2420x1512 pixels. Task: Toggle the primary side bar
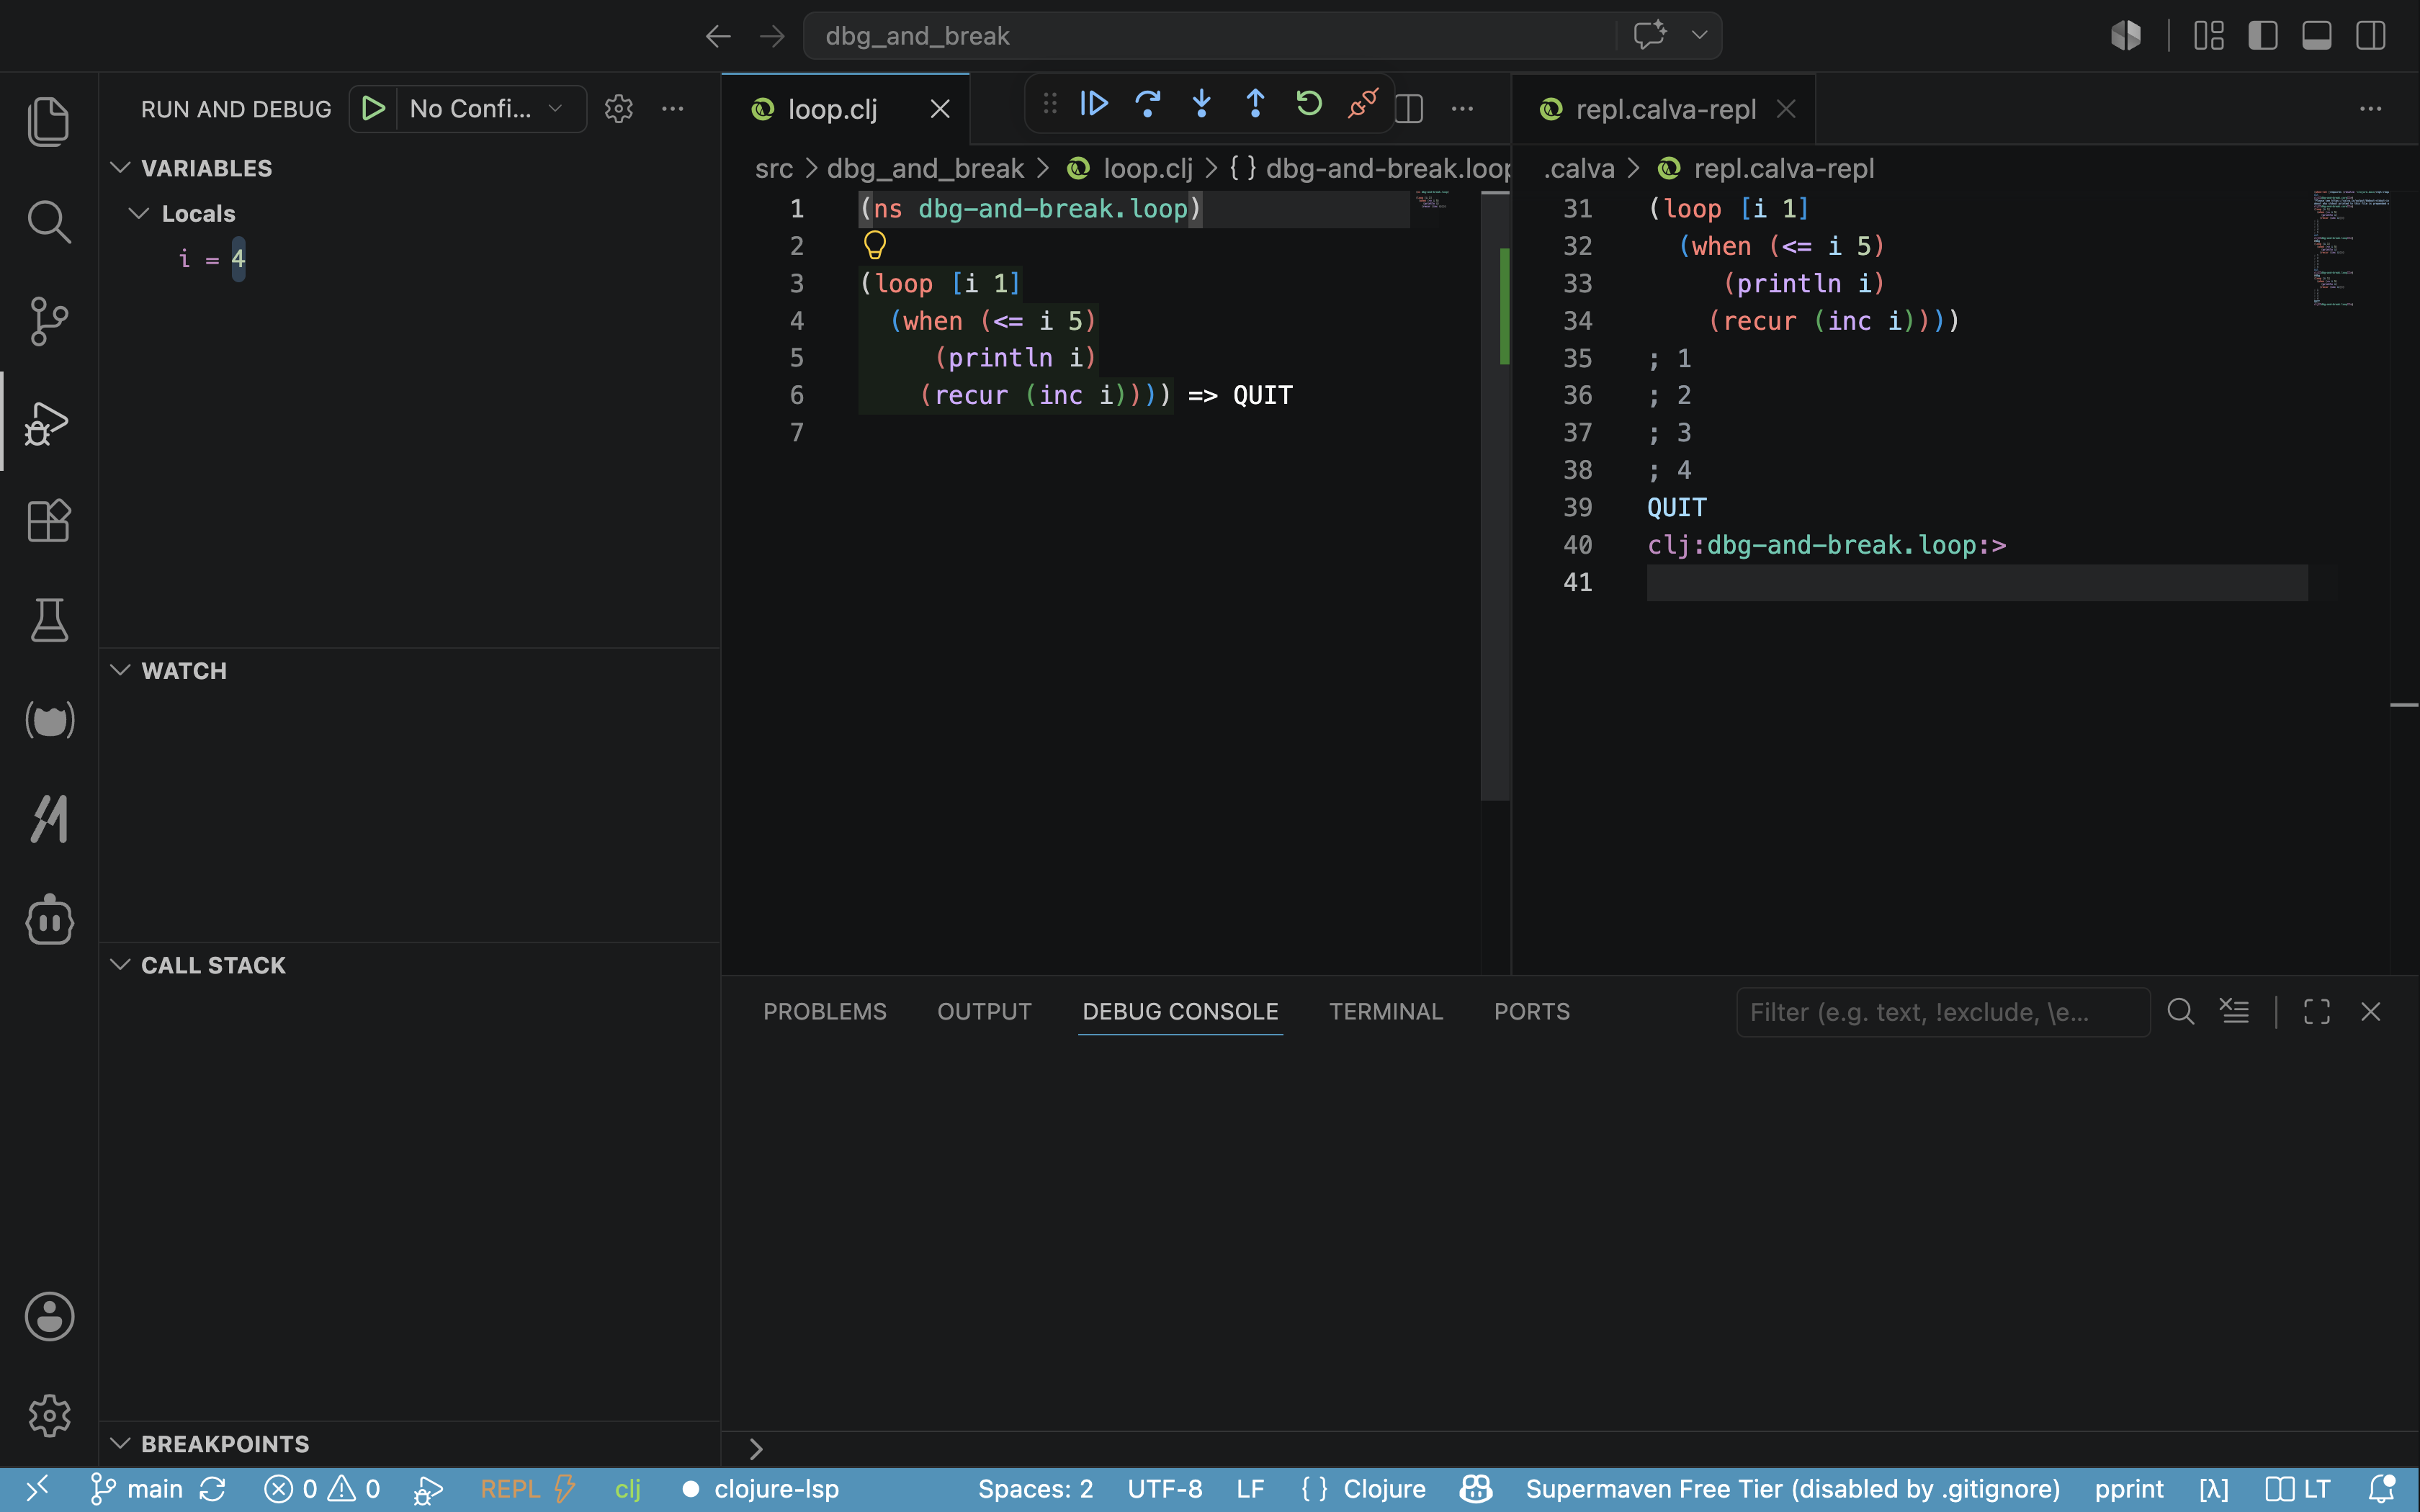point(2263,36)
